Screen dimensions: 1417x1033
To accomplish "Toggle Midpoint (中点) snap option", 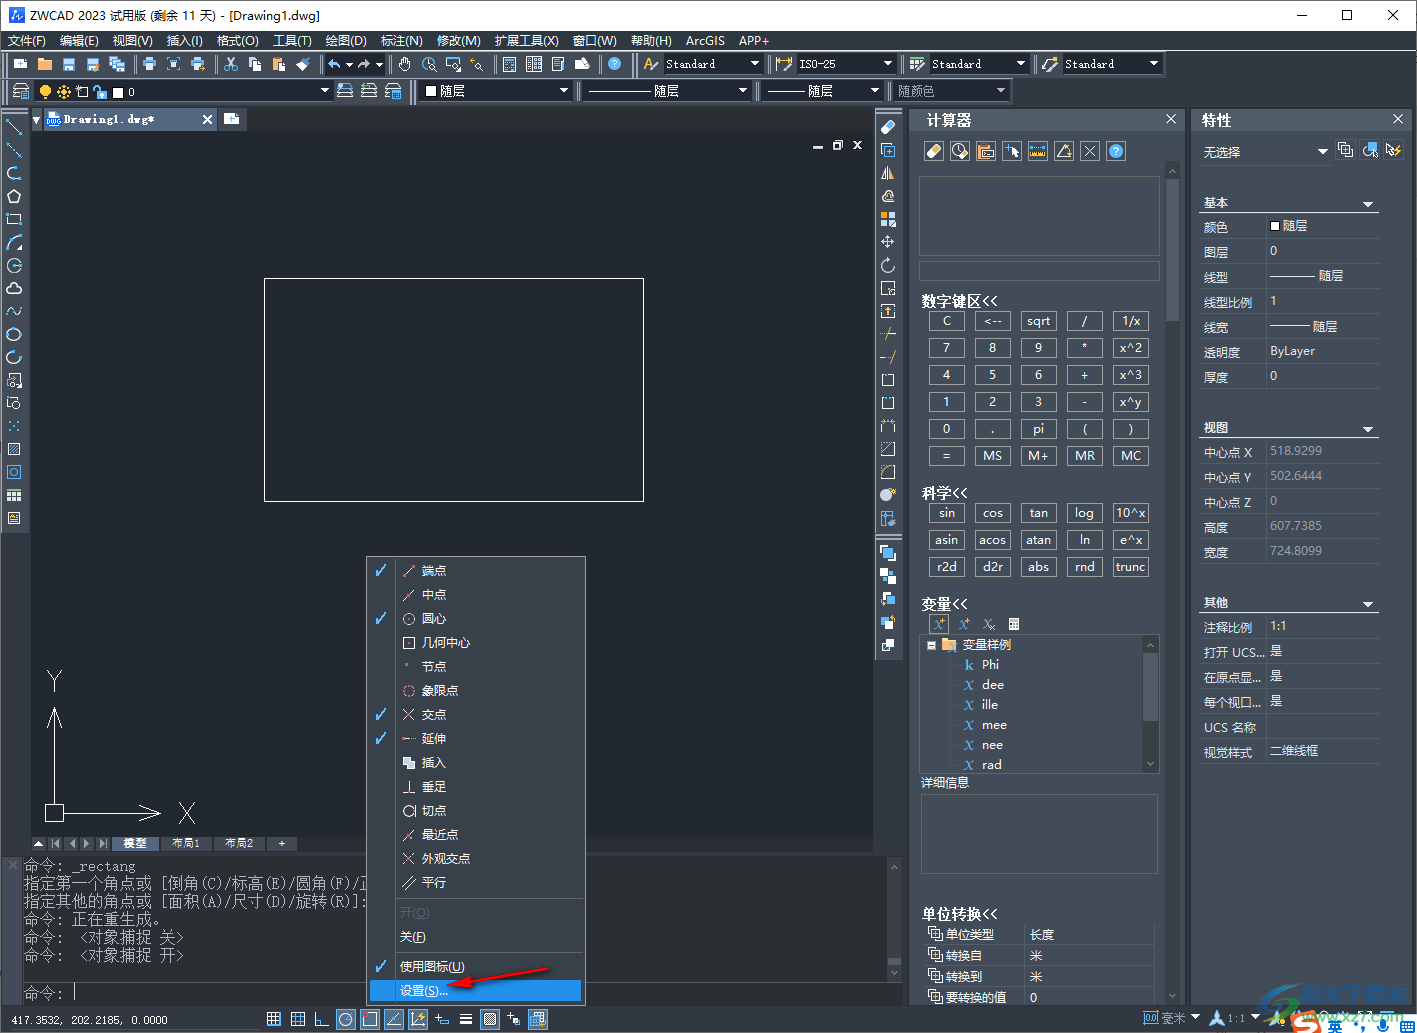I will point(476,594).
